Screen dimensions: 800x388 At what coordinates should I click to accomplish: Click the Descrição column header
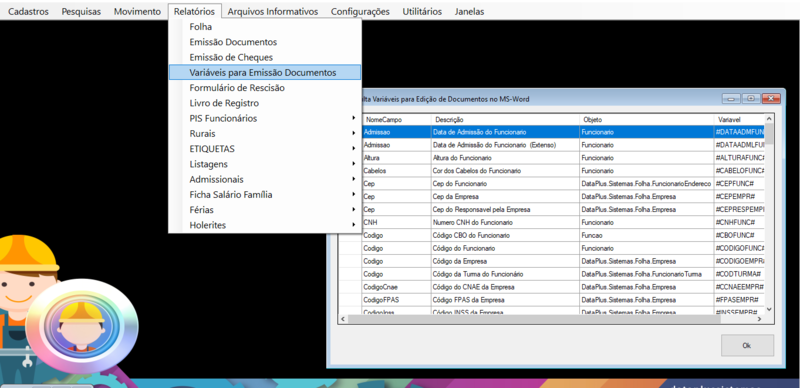(x=505, y=119)
